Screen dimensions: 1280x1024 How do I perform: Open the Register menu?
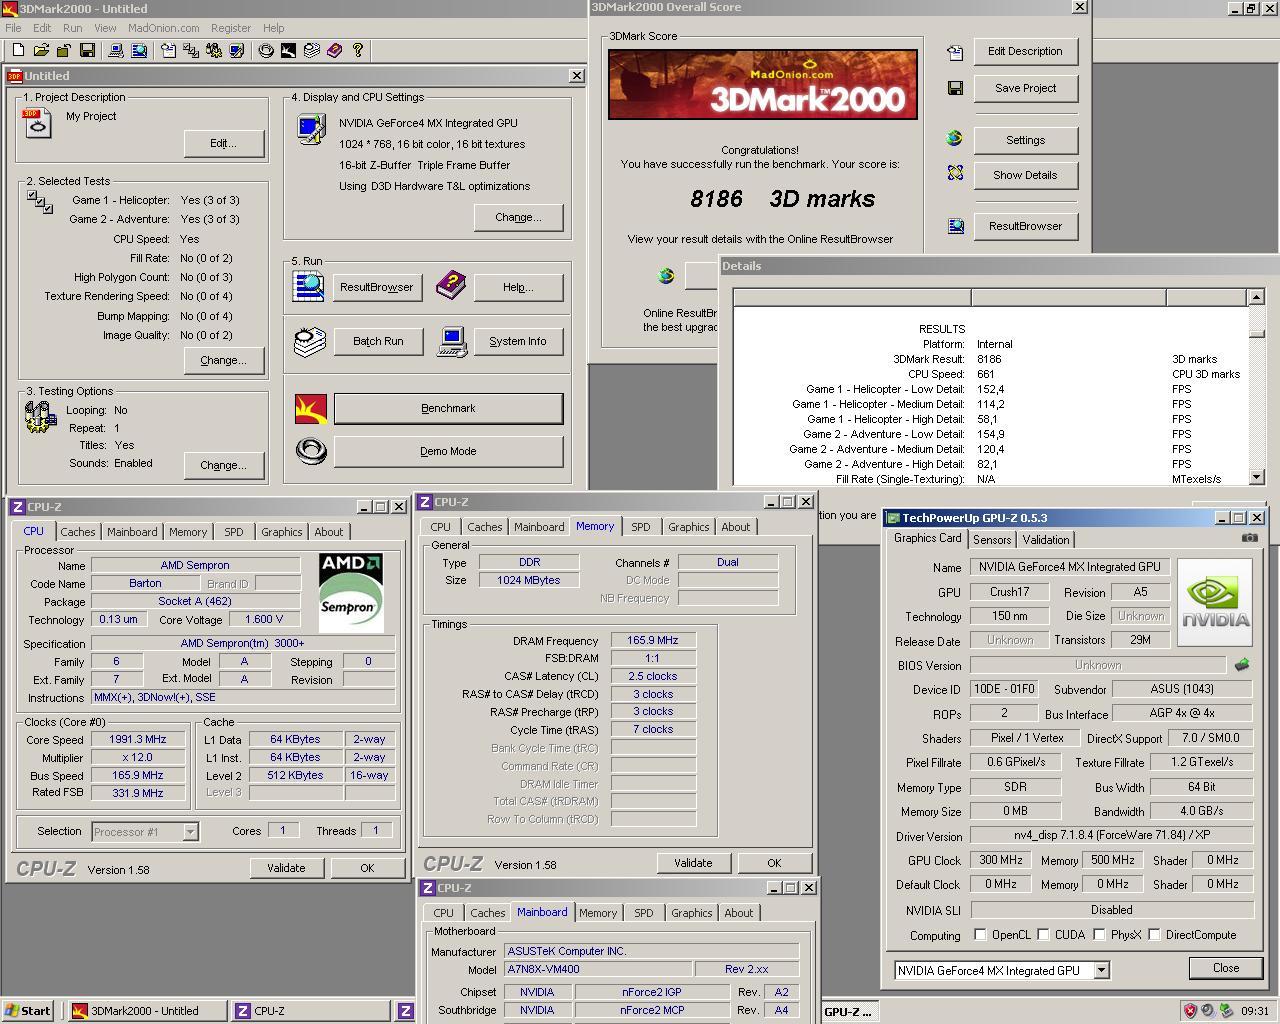(x=231, y=28)
